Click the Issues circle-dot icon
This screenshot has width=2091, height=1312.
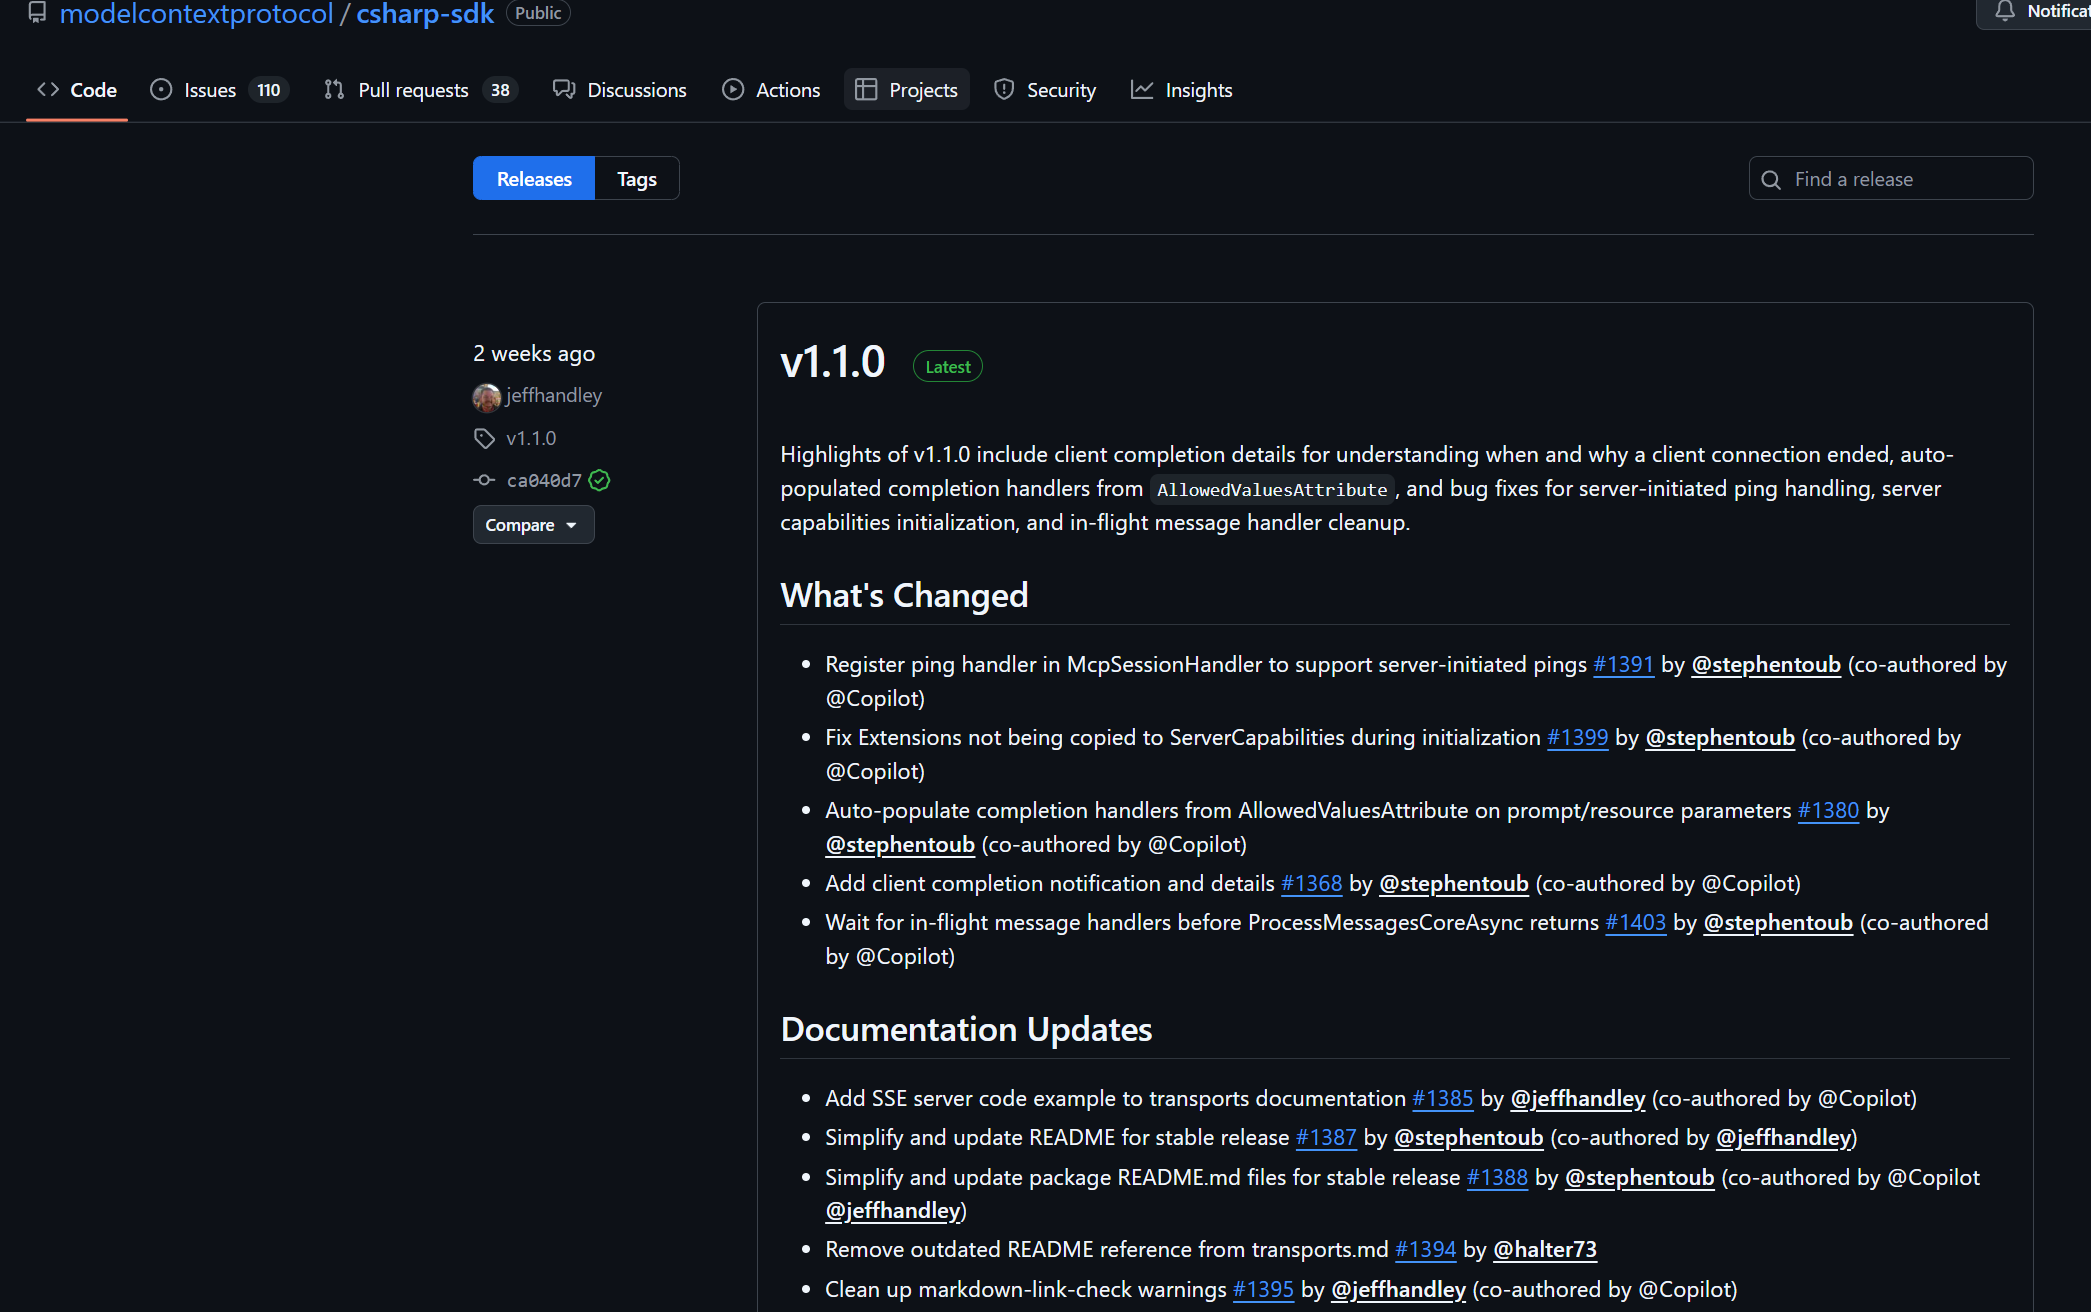point(161,90)
